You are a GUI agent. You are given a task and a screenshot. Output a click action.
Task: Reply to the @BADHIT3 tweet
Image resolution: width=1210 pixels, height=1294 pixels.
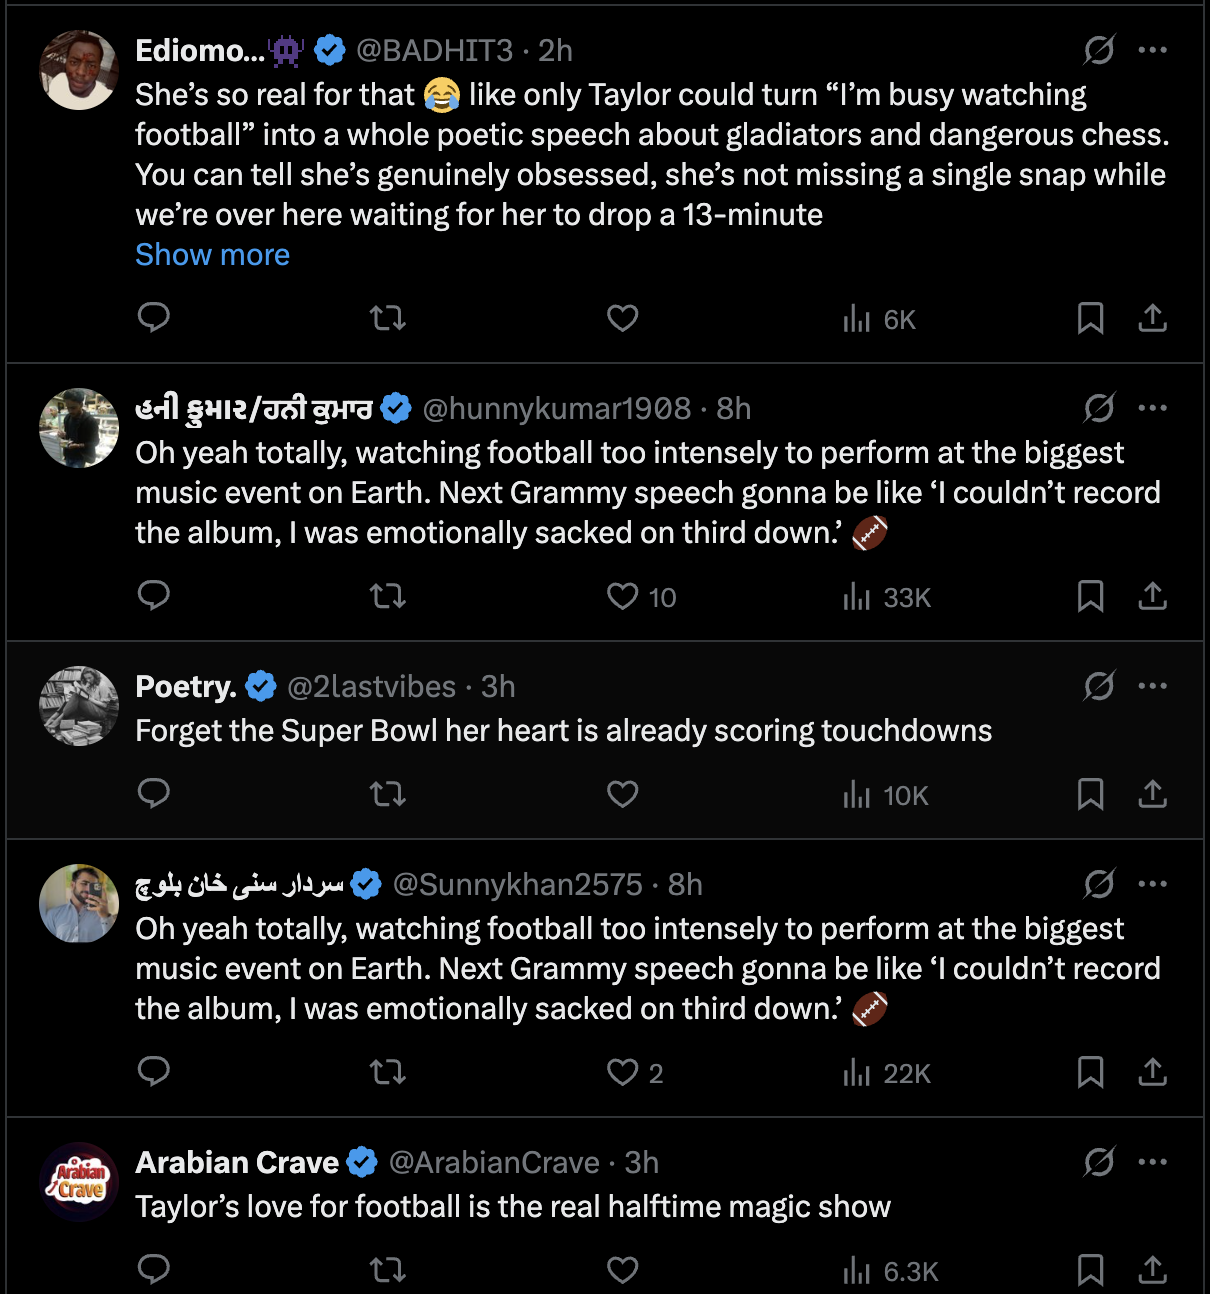(153, 318)
